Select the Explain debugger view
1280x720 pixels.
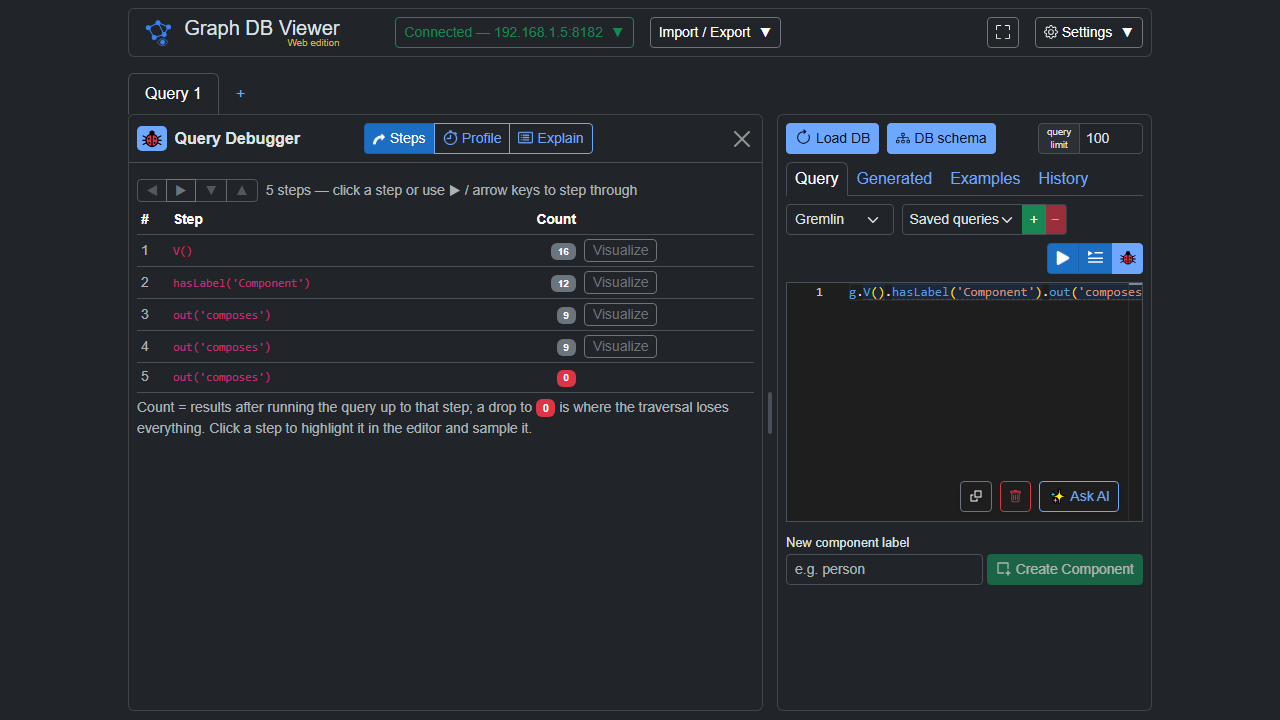coord(551,138)
